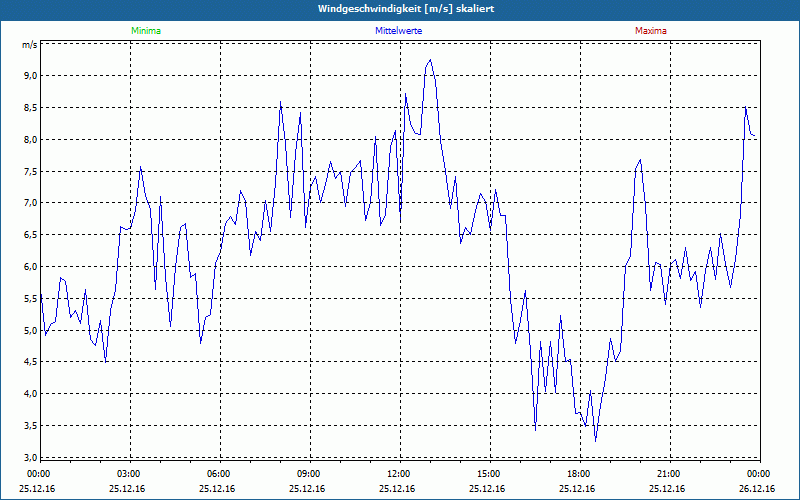Click the curve's lowest point after 18:00

pos(595,441)
